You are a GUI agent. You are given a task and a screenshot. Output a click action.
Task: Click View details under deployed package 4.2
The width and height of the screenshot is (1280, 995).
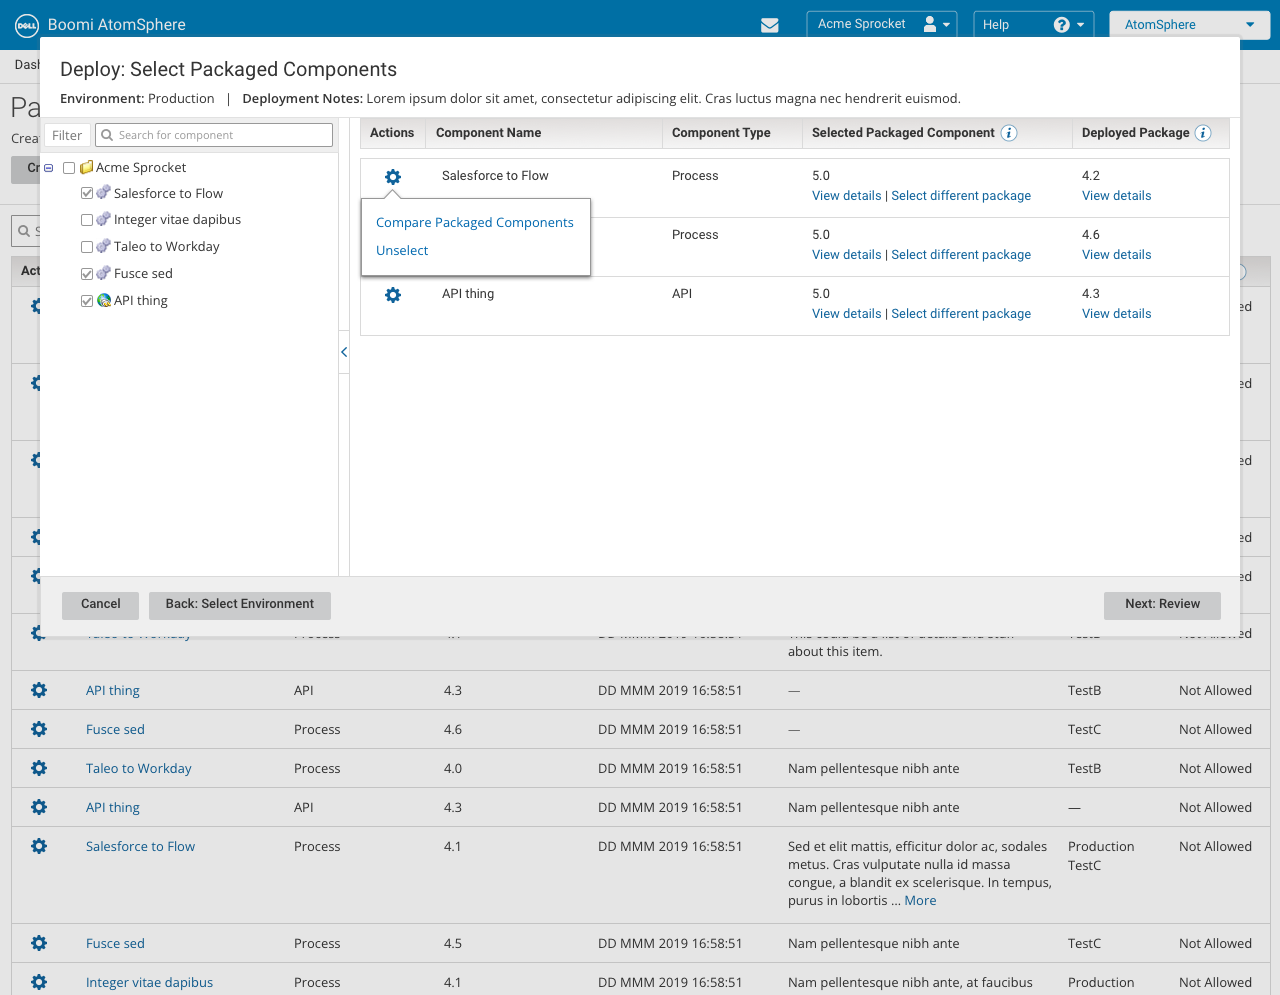pos(1116,196)
